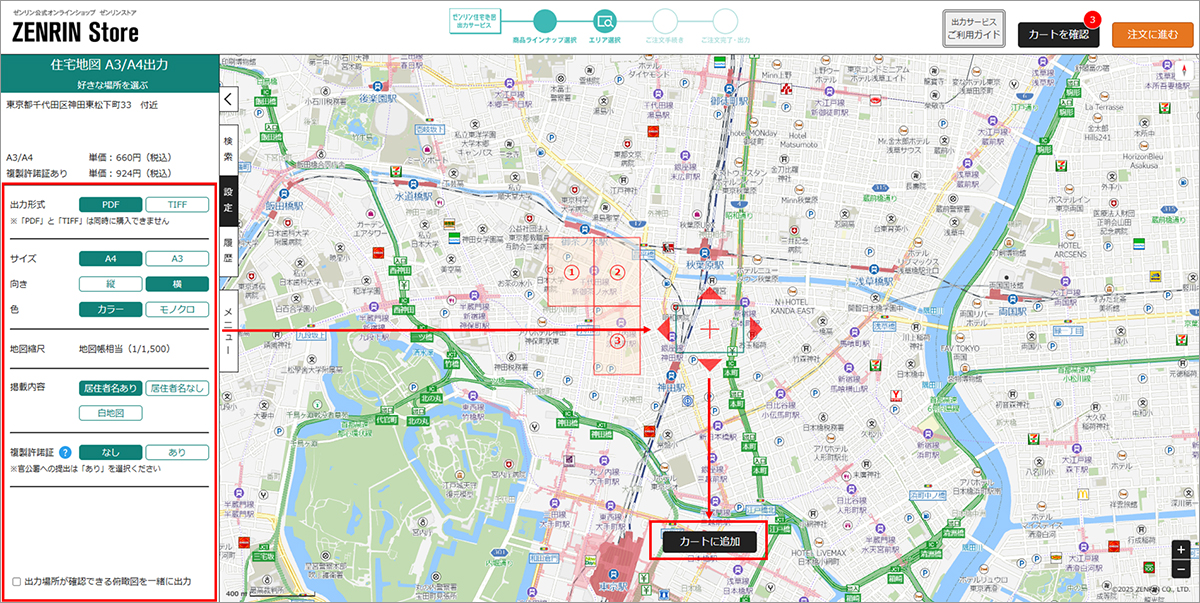Choose A3 paper size
The height and width of the screenshot is (603, 1200).
(x=177, y=258)
